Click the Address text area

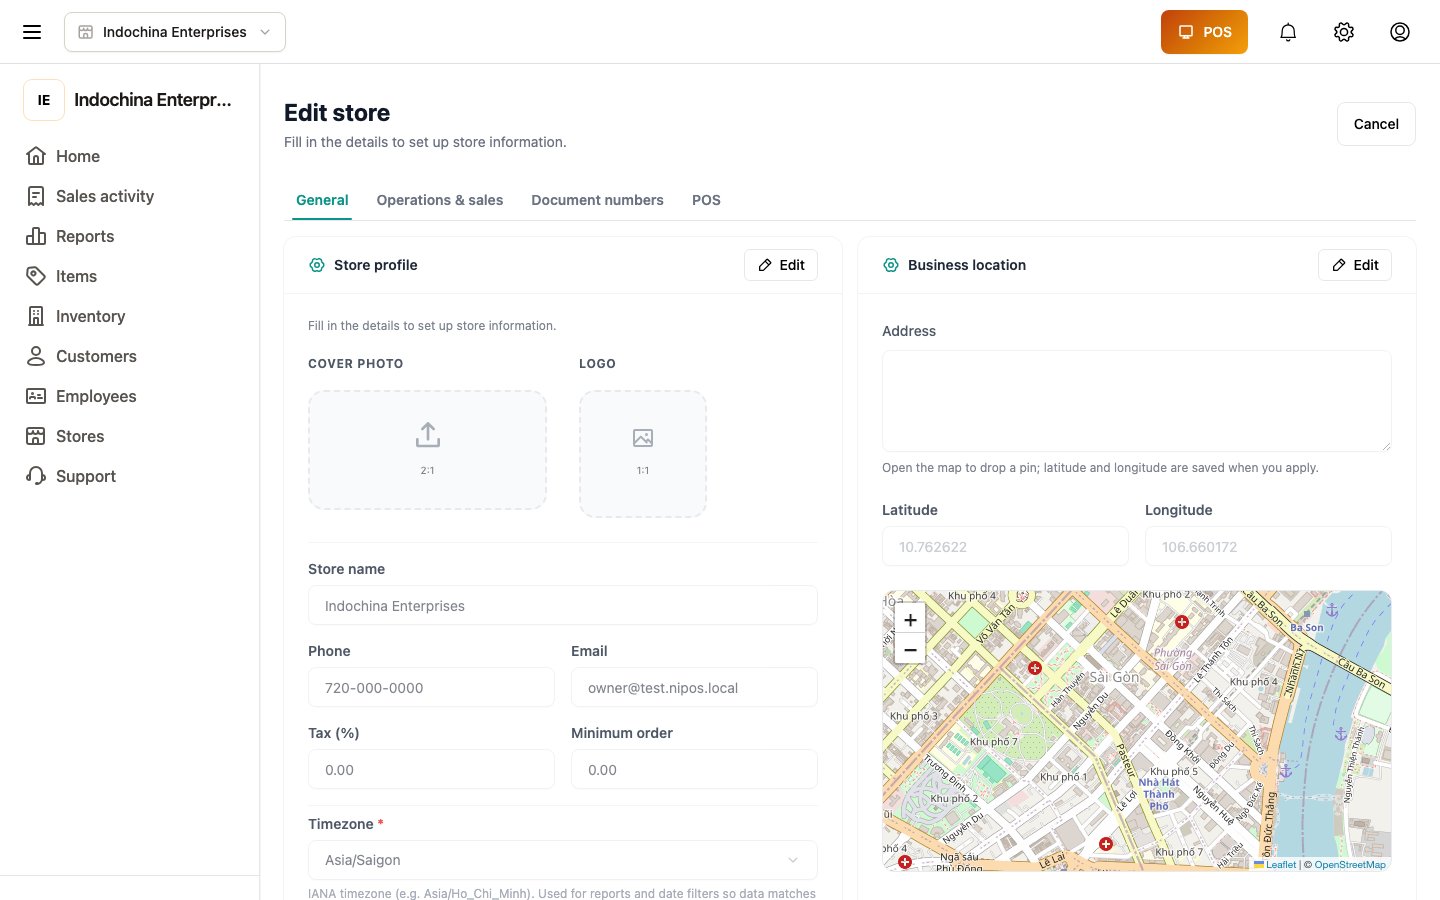(1137, 401)
